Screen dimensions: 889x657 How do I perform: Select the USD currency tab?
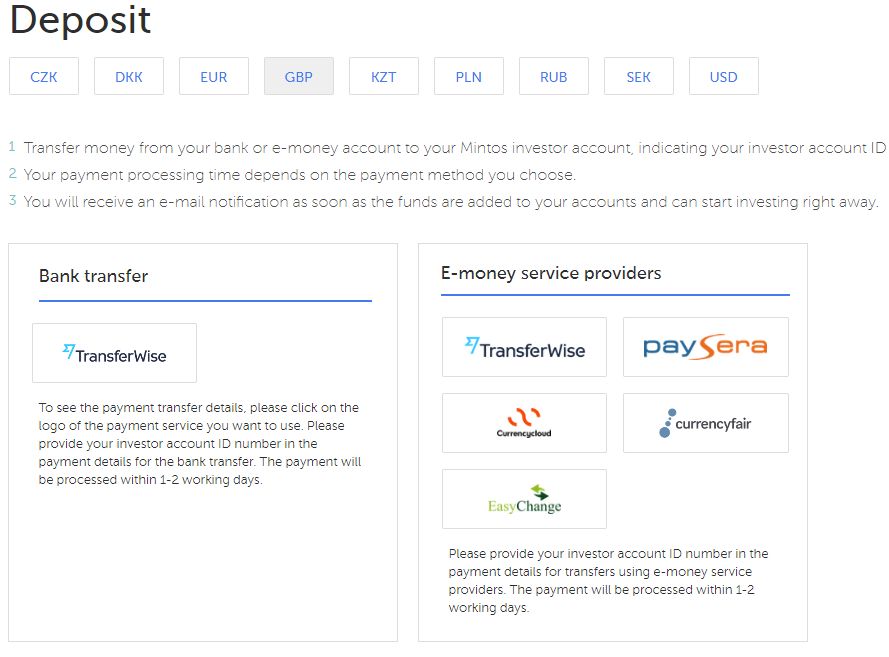pos(724,76)
